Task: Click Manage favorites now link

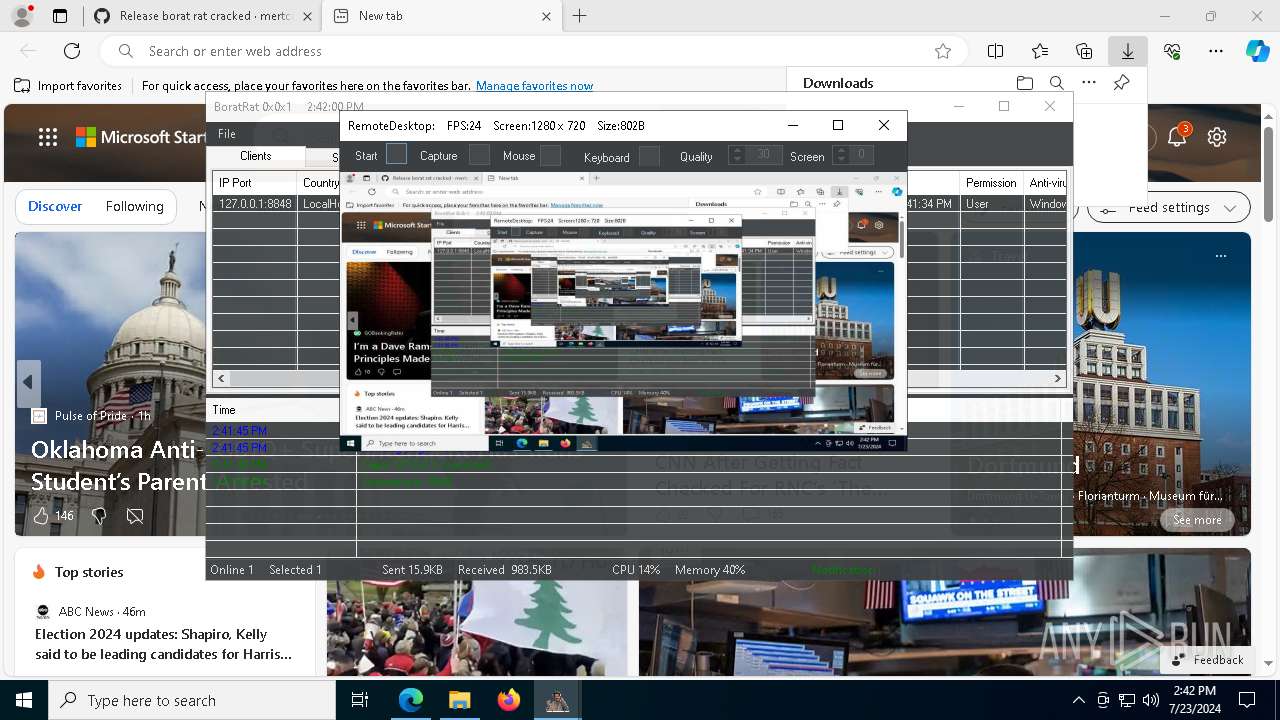Action: click(x=534, y=86)
